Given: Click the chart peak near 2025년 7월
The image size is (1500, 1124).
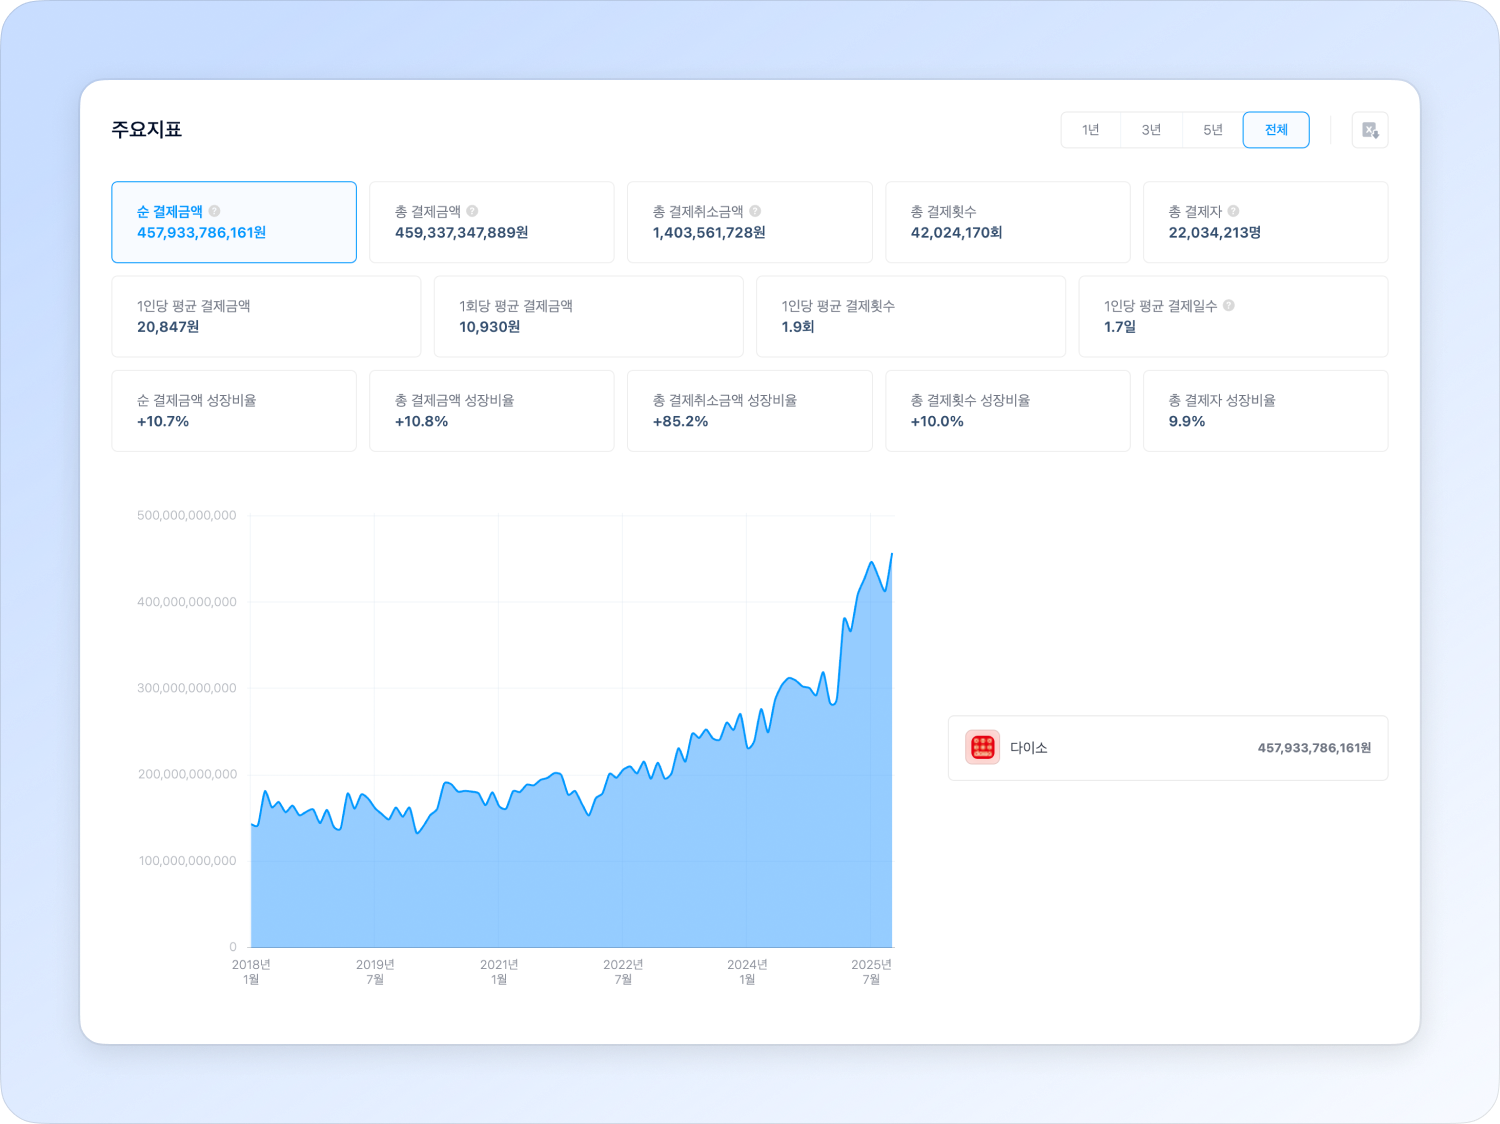Looking at the screenshot, I should (872, 563).
